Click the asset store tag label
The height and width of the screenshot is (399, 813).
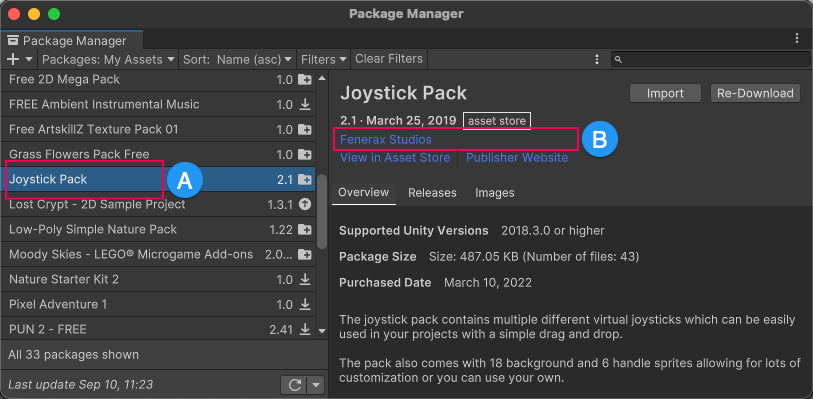tap(497, 121)
